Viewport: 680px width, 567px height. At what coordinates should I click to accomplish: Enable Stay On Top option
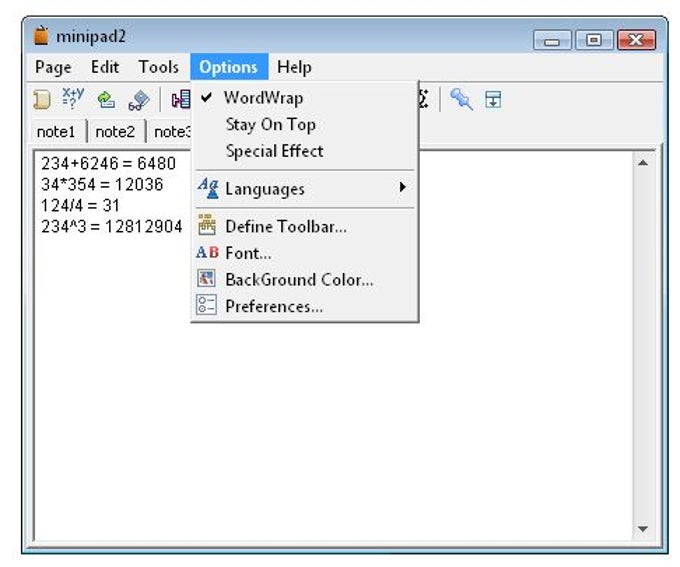305,125
